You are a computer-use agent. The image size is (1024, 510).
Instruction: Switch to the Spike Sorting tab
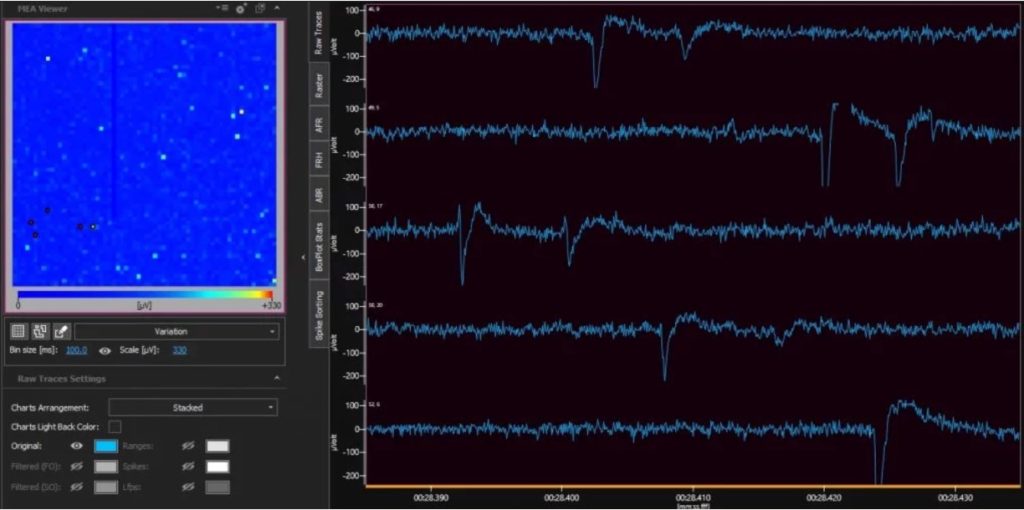(x=319, y=313)
